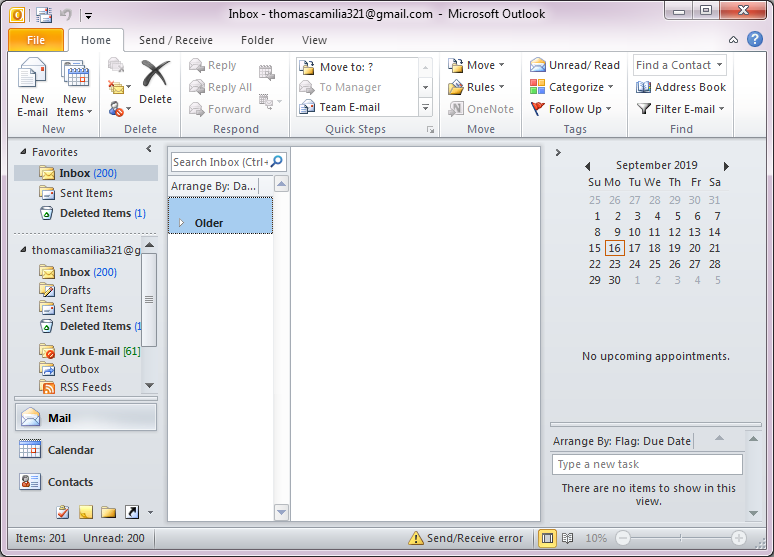Open the Rules dropdown

coord(476,87)
